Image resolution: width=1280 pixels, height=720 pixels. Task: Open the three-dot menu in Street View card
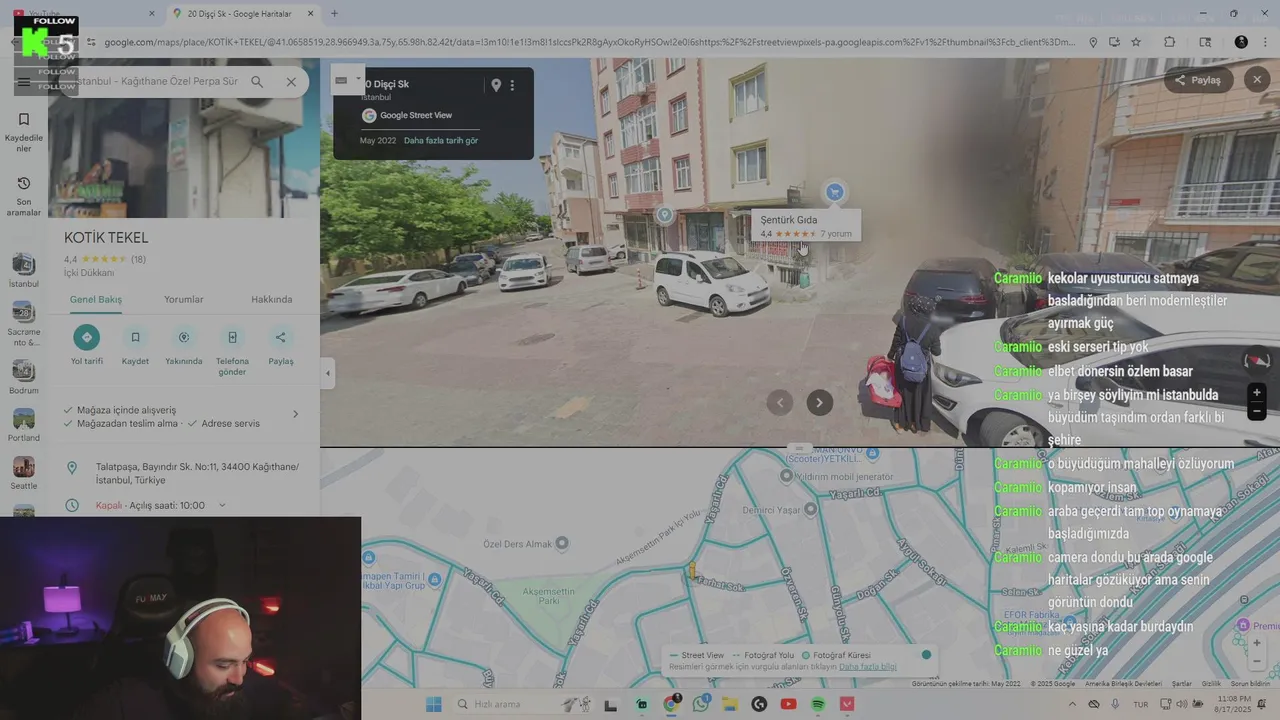tap(512, 85)
